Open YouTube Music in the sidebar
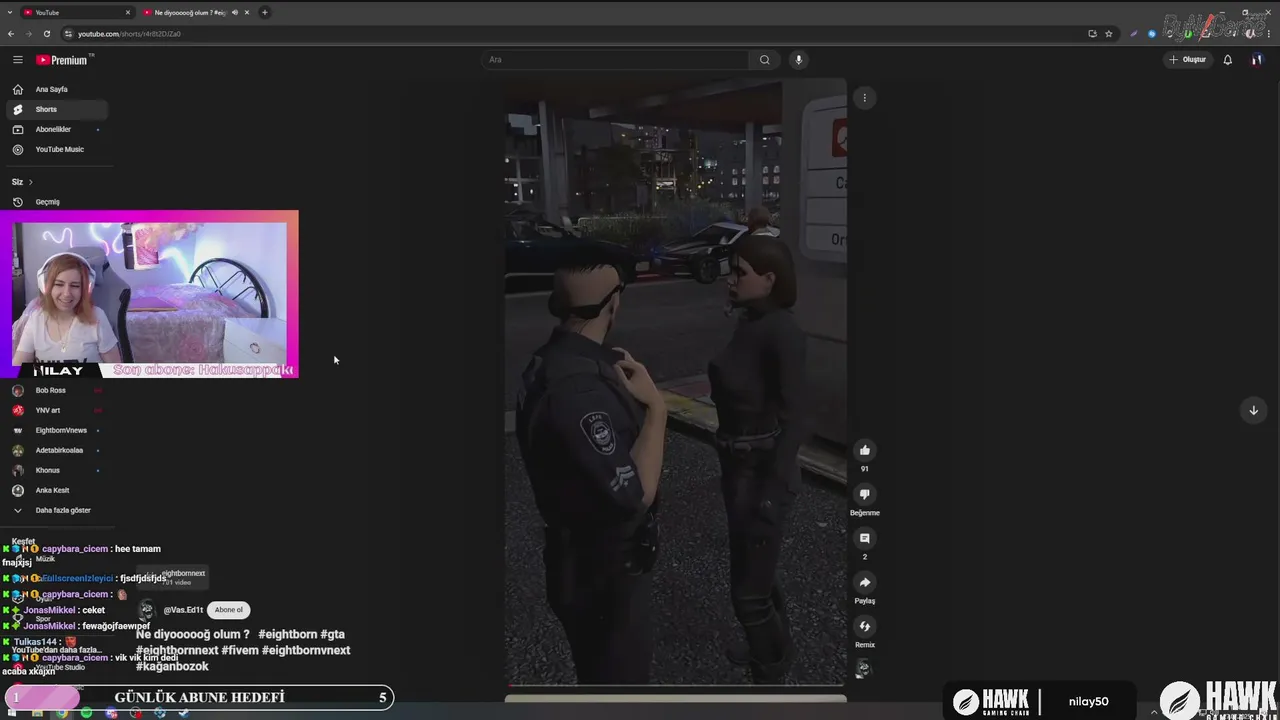This screenshot has width=1280, height=720. 59,149
